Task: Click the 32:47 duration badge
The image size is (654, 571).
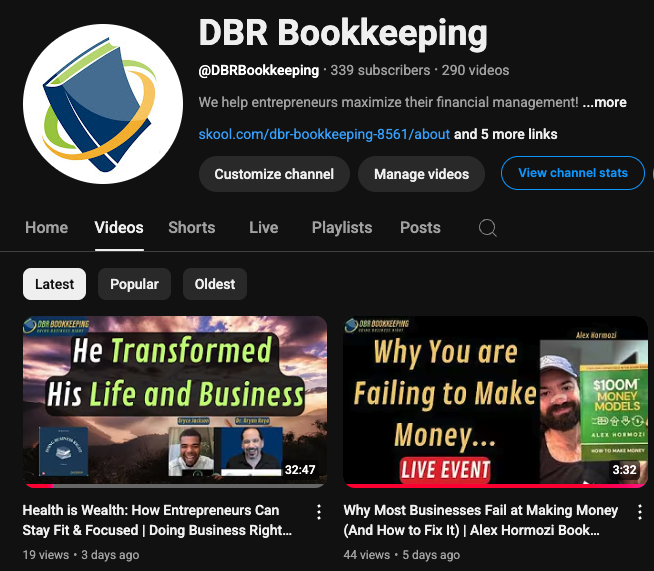Action: click(x=300, y=470)
